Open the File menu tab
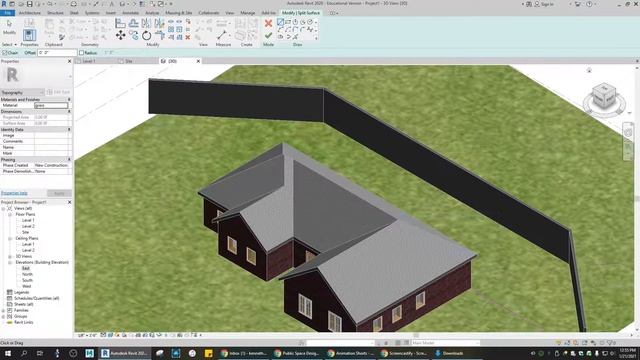 tap(8, 13)
